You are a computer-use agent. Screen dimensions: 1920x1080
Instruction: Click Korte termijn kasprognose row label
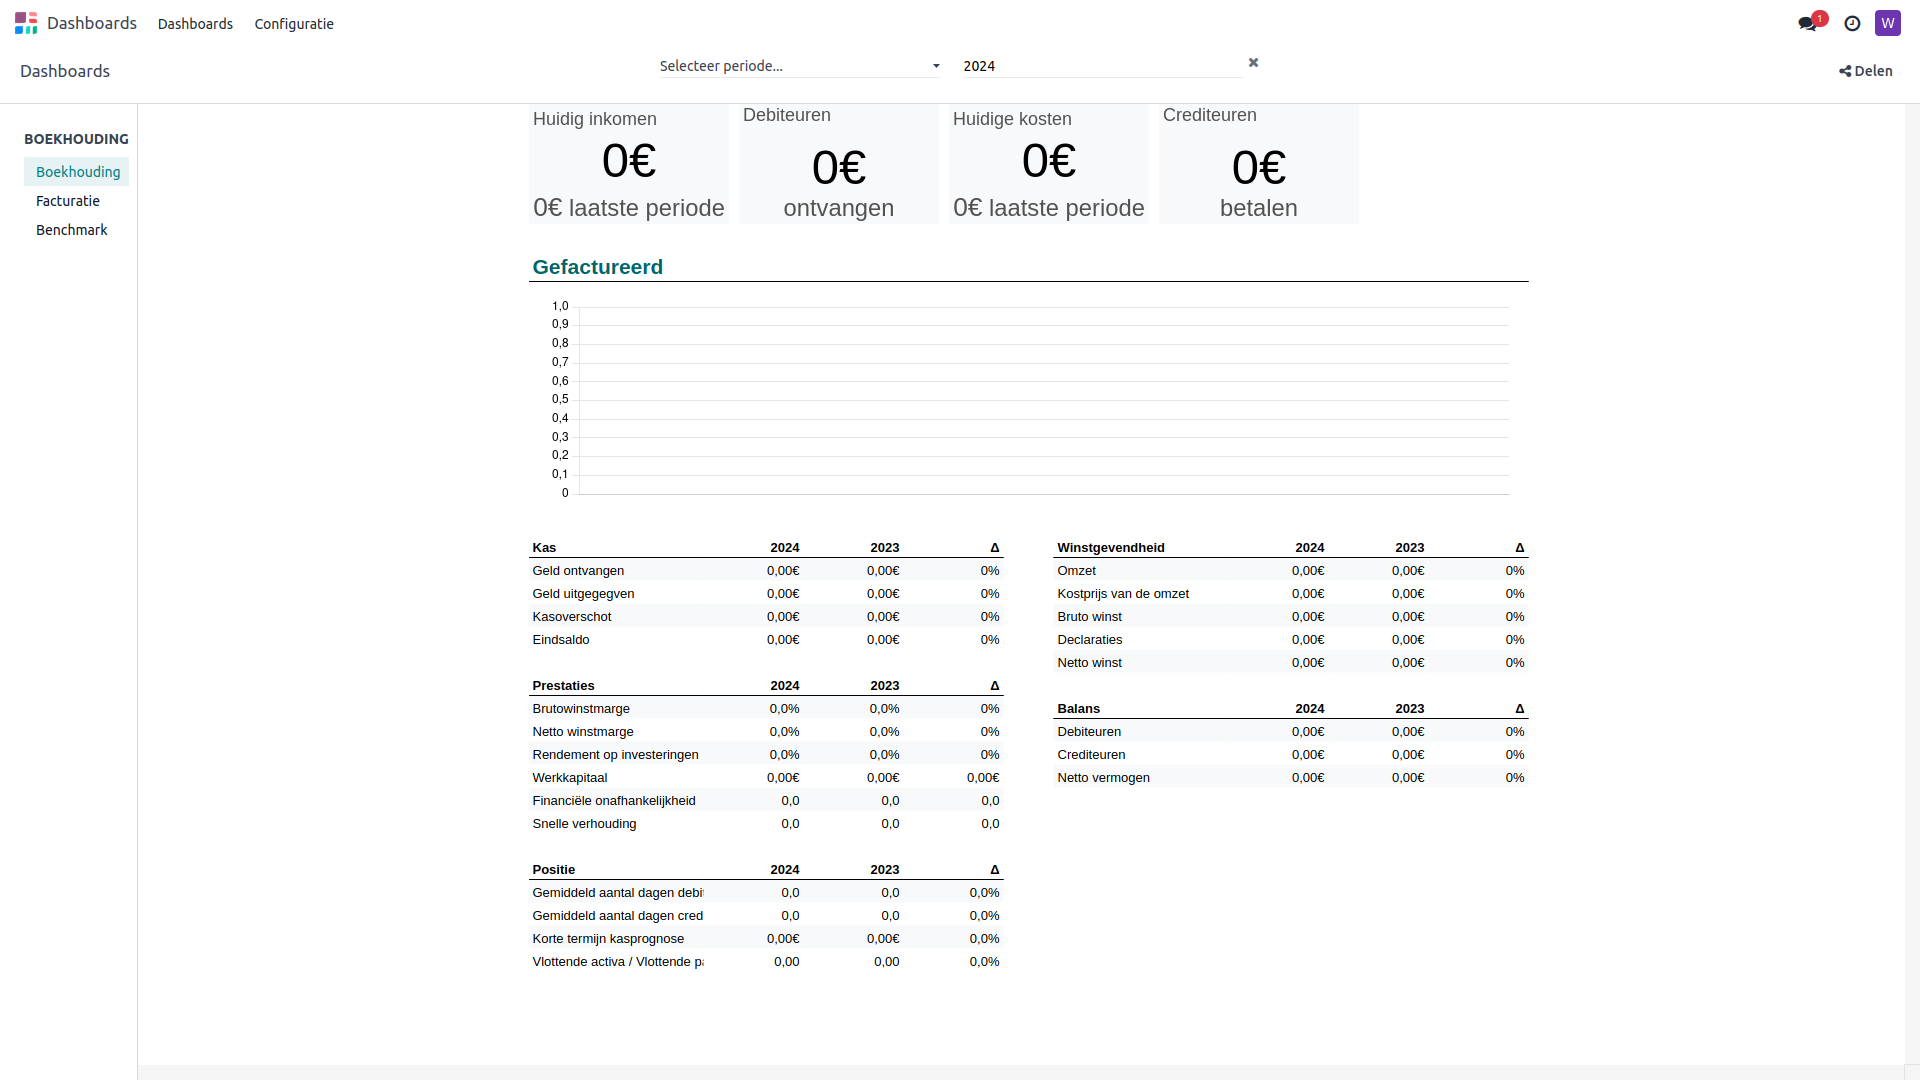(x=608, y=939)
